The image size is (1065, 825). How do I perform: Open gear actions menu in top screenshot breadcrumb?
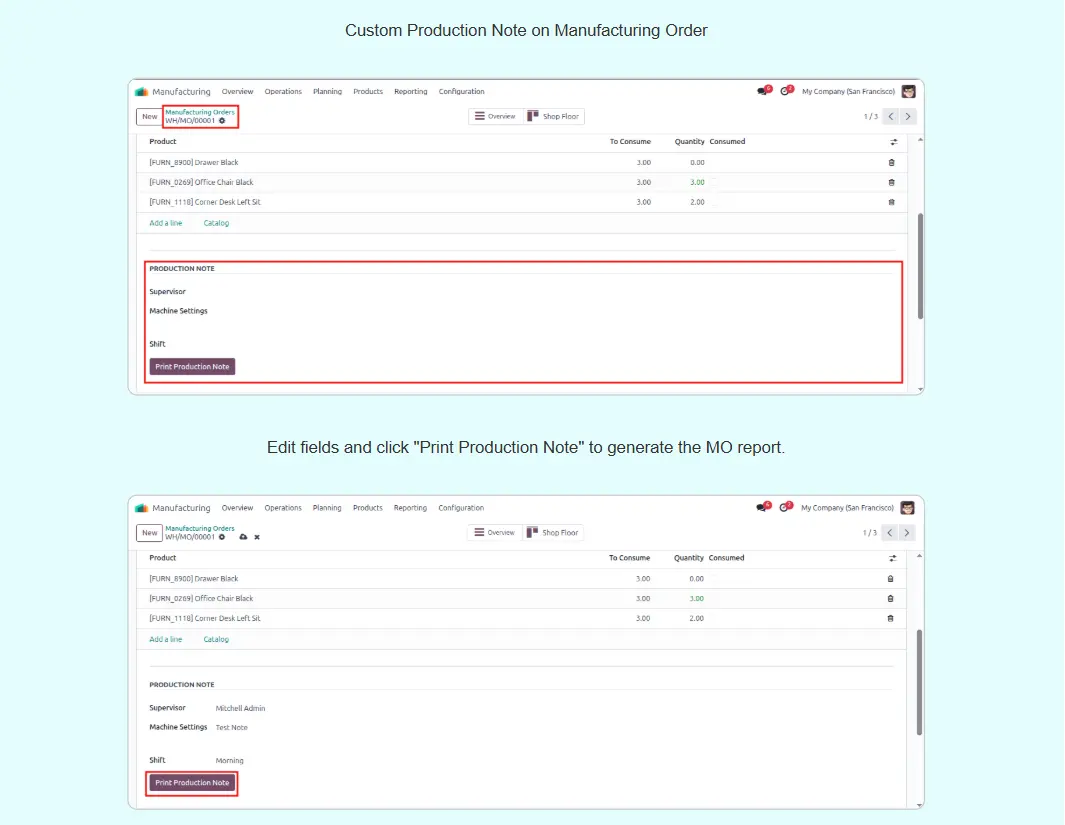(222, 120)
